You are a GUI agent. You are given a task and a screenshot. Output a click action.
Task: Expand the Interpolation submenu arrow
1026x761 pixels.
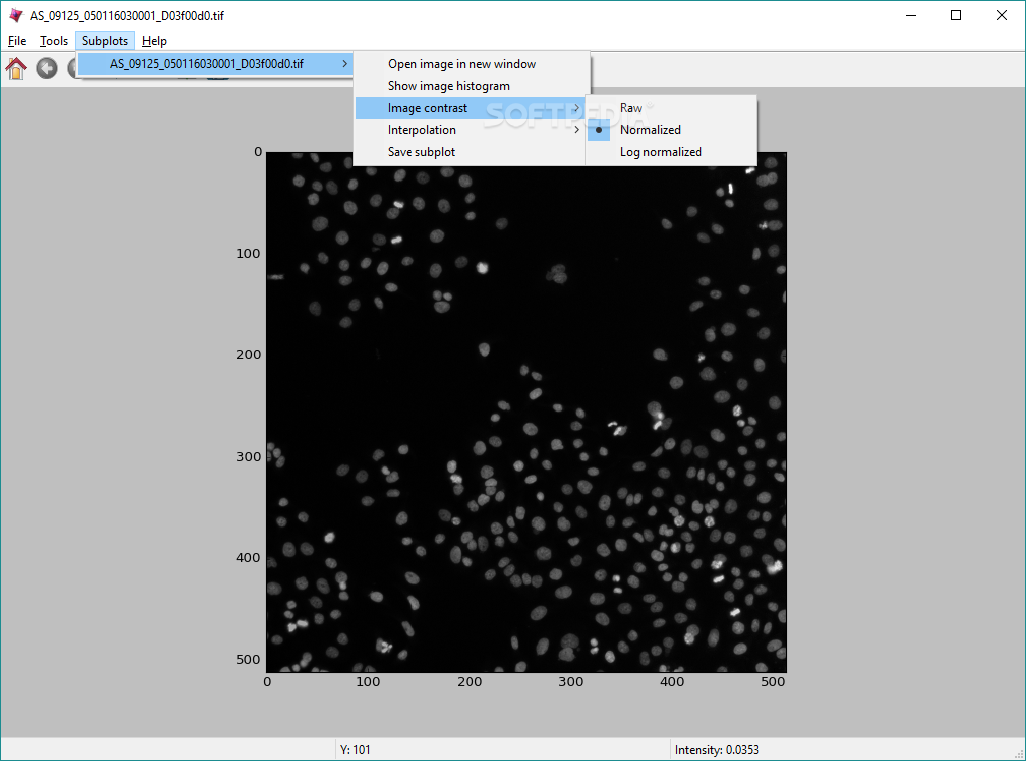(x=576, y=130)
